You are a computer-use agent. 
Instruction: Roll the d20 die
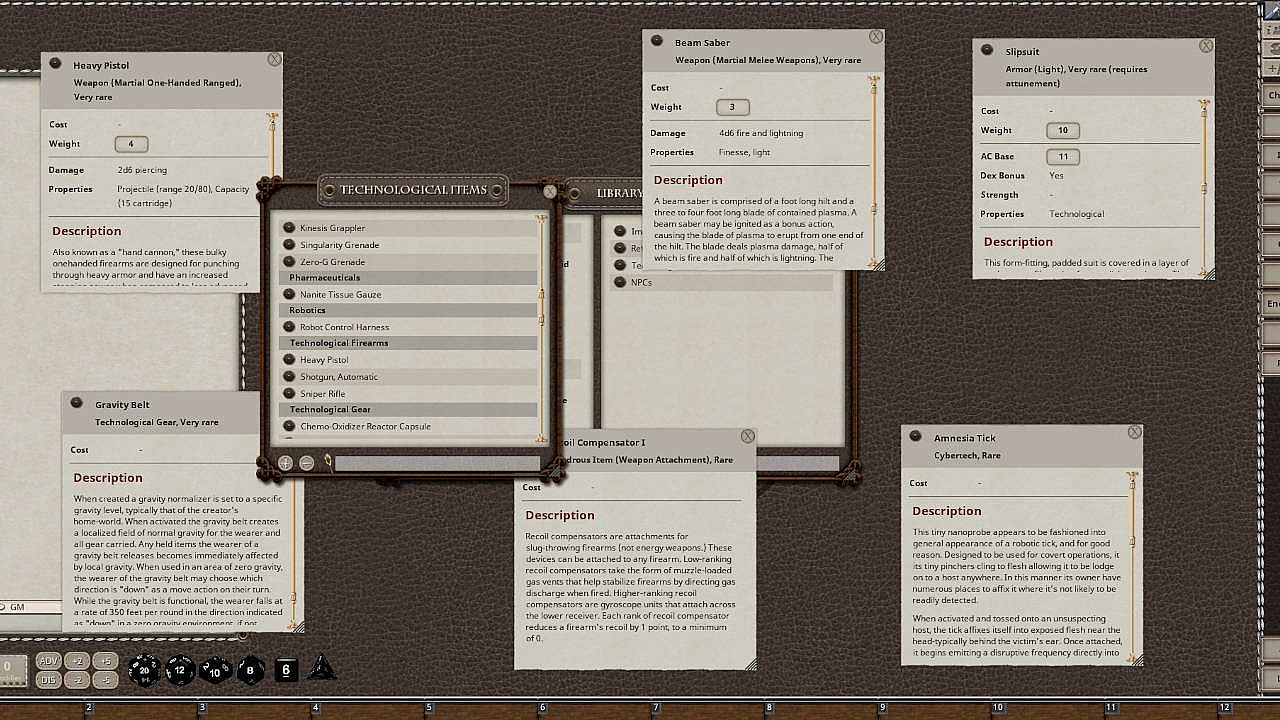coord(144,670)
